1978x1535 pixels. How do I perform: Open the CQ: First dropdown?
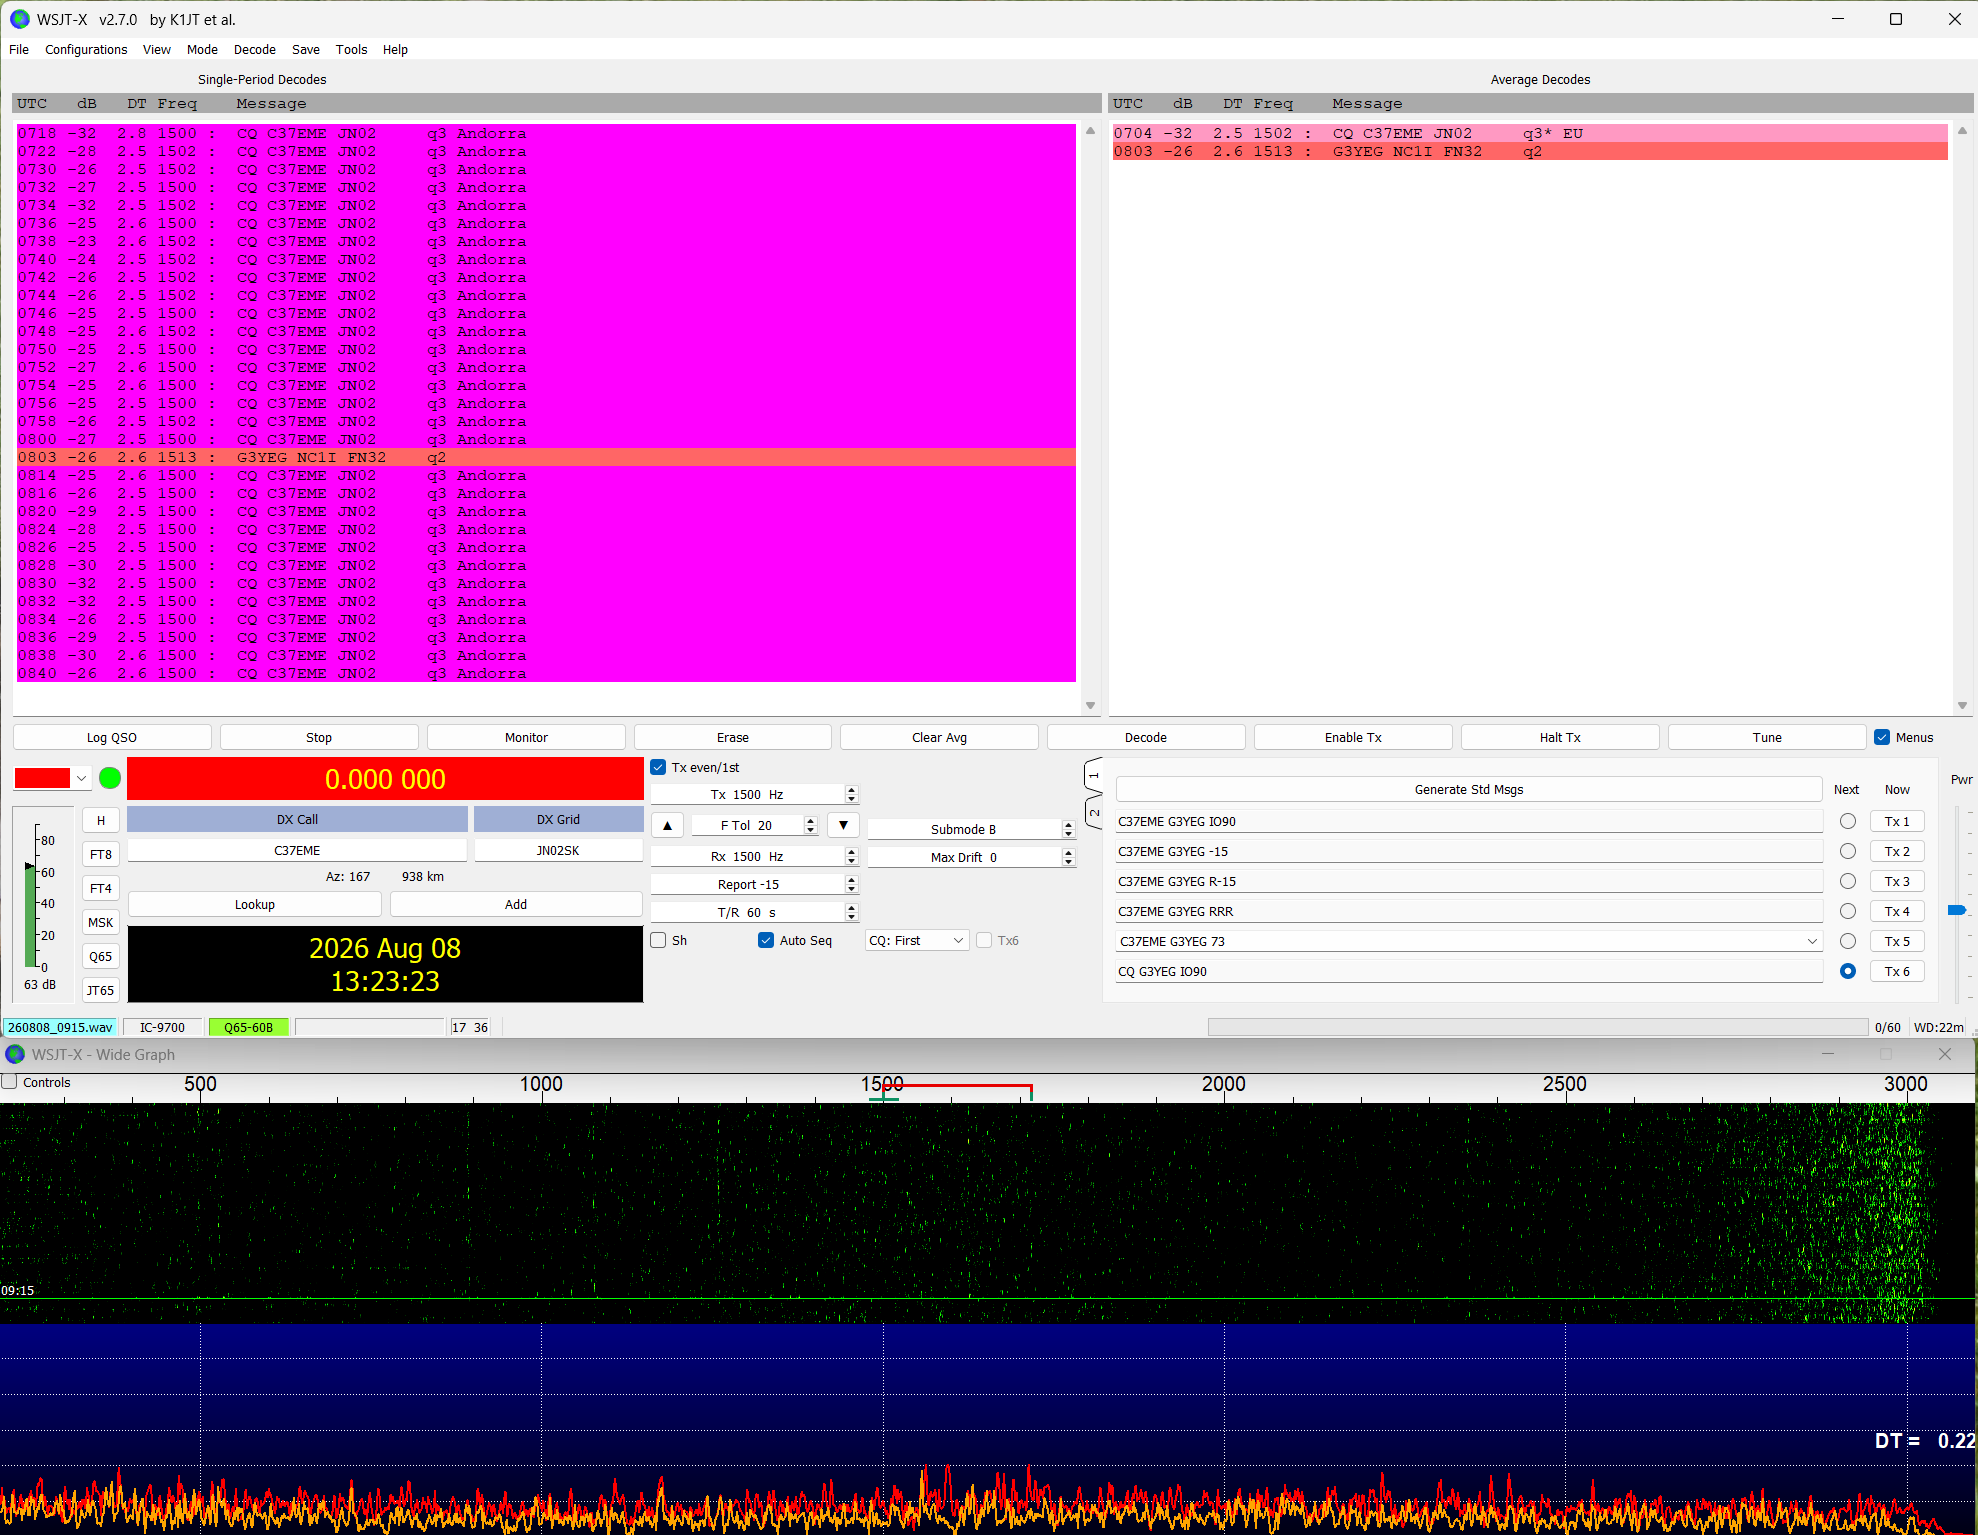pyautogui.click(x=917, y=941)
